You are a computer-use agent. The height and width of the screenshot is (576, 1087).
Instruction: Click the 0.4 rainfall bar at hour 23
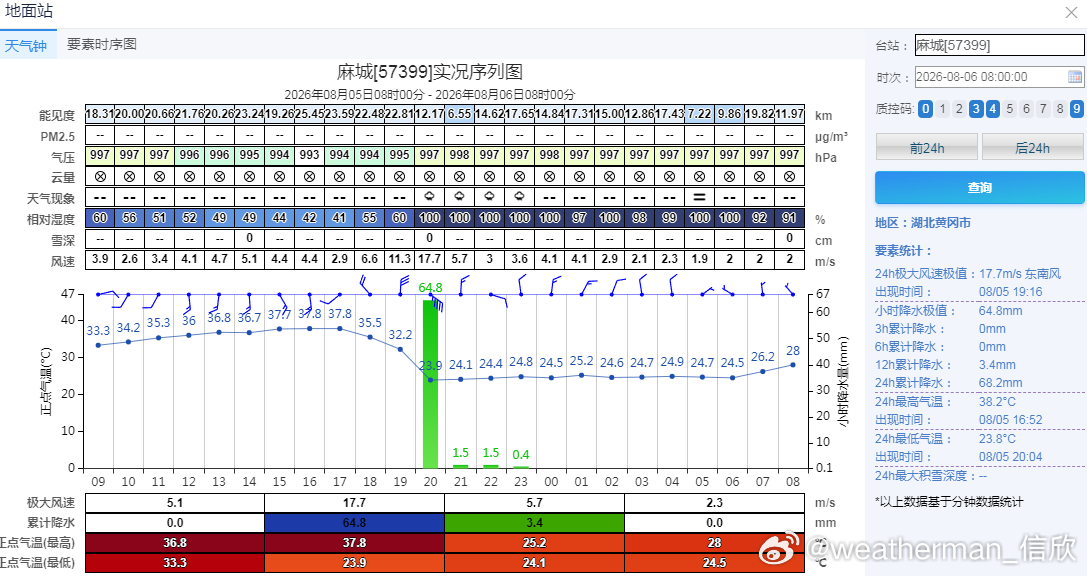click(521, 467)
